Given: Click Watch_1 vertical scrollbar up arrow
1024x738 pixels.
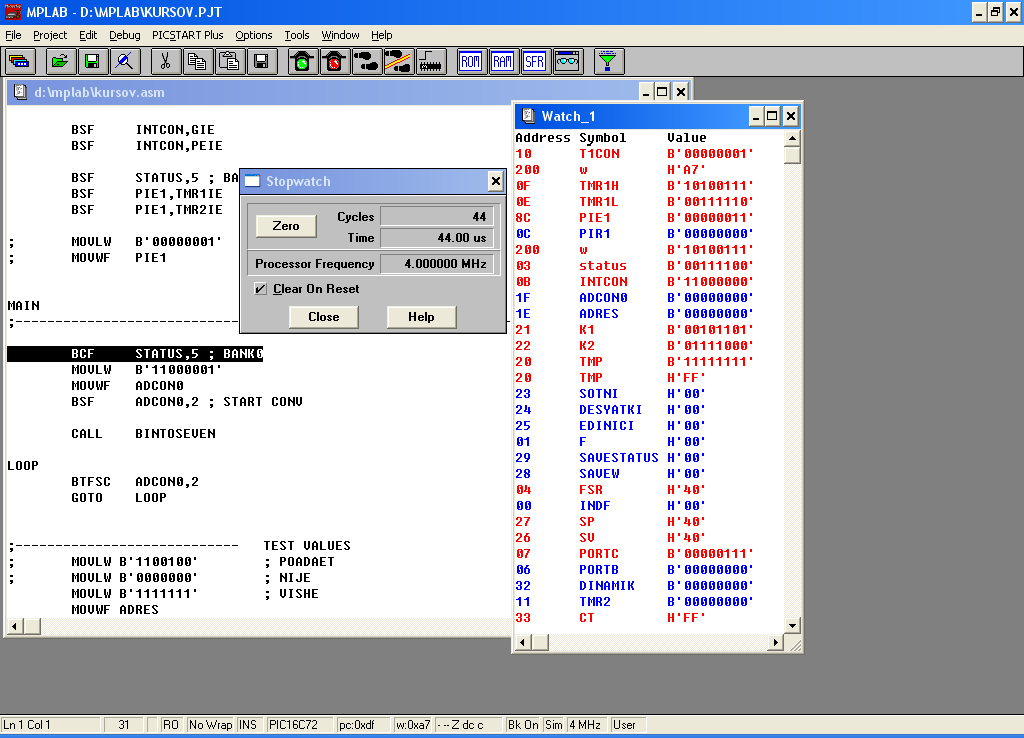Looking at the screenshot, I should pyautogui.click(x=792, y=138).
